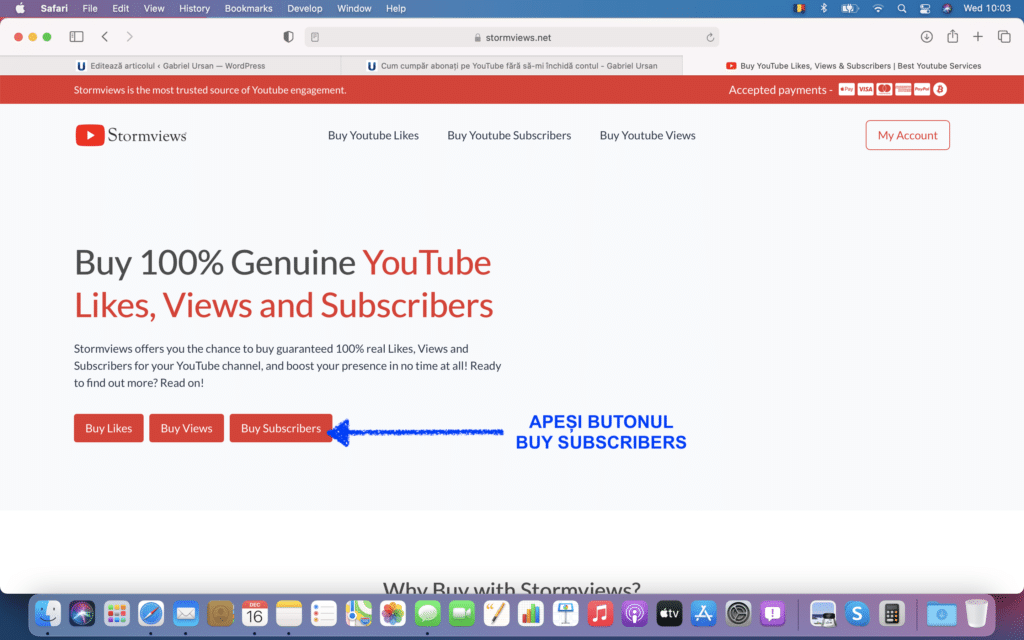Click the Buy Subscribers button
This screenshot has width=1024, height=640.
281,428
